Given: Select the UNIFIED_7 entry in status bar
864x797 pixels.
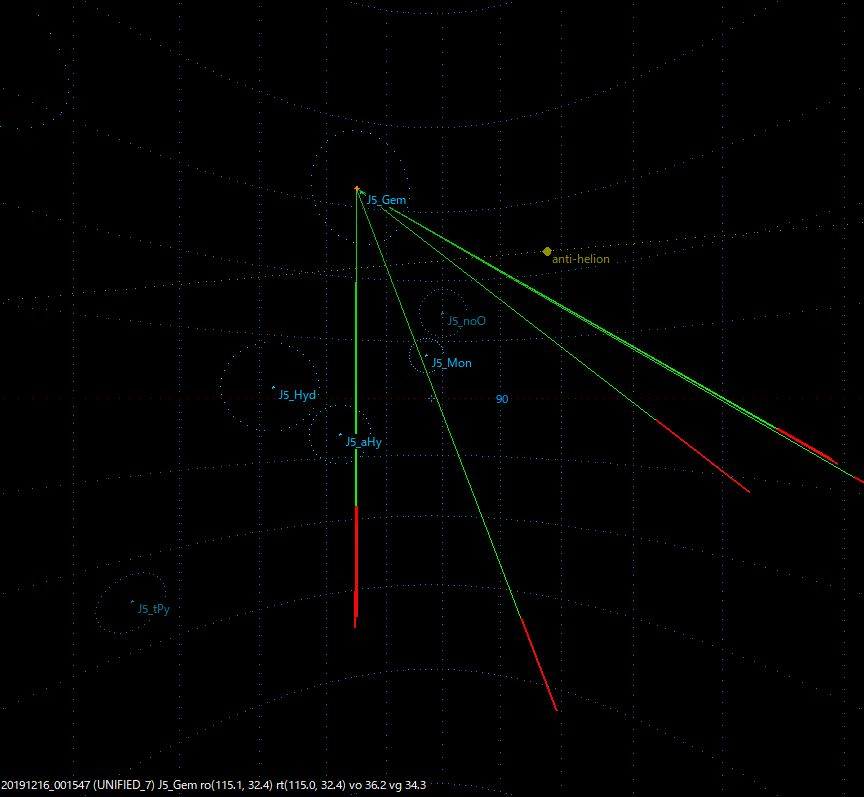Looking at the screenshot, I should (x=123, y=786).
